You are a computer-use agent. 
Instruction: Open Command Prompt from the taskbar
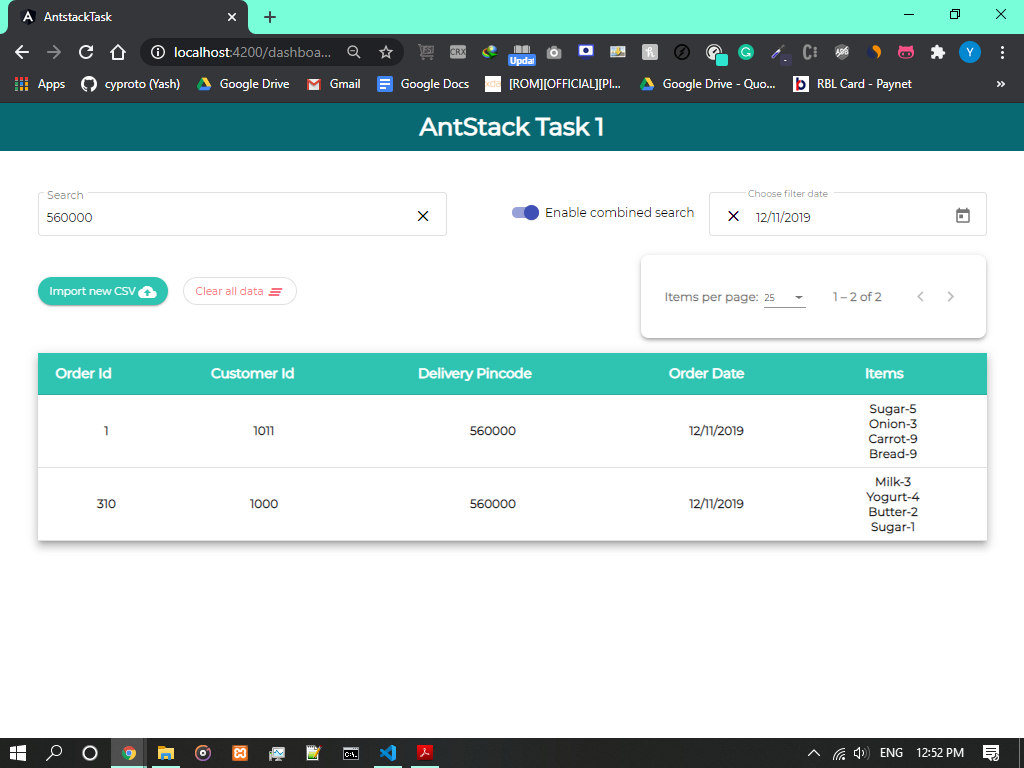pyautogui.click(x=351, y=753)
